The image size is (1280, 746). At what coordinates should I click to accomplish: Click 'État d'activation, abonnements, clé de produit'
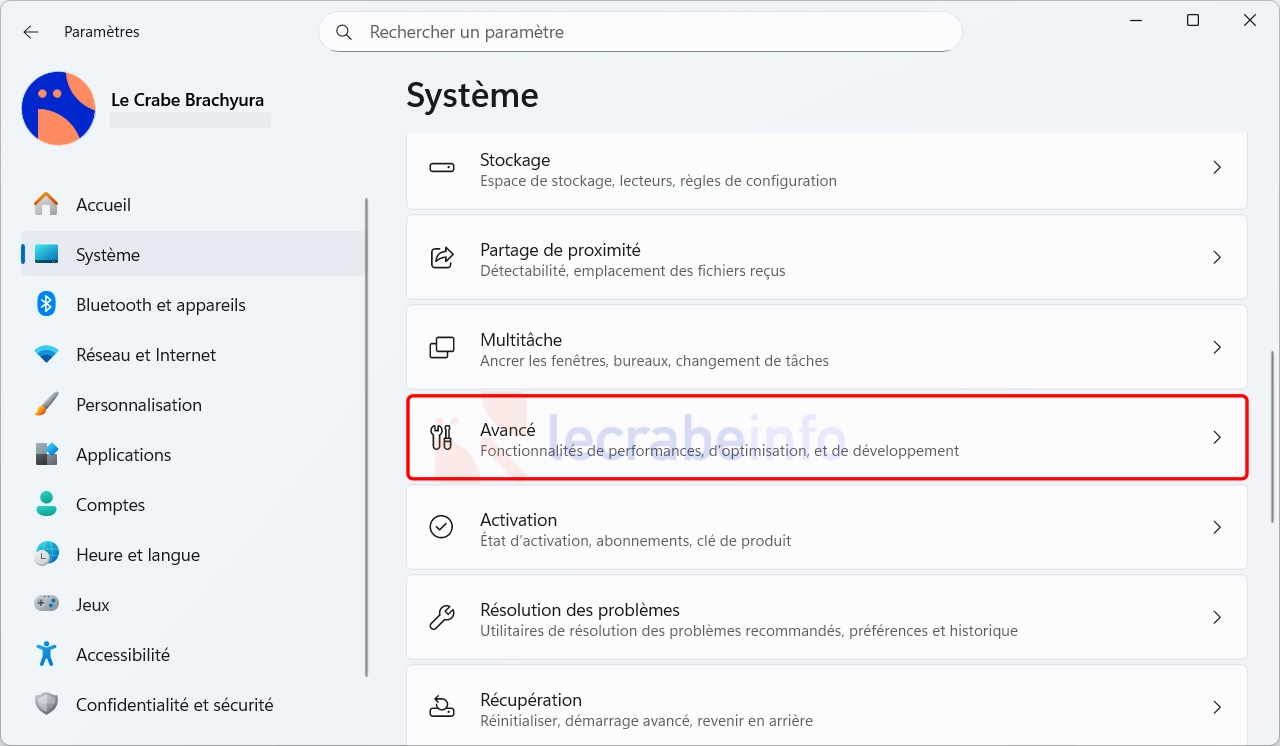(635, 541)
